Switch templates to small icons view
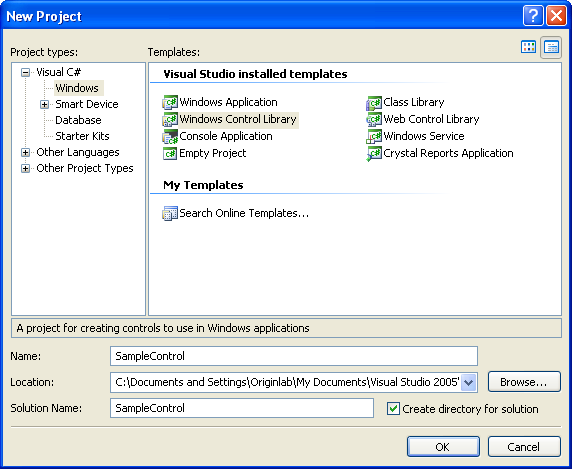 [x=551, y=47]
